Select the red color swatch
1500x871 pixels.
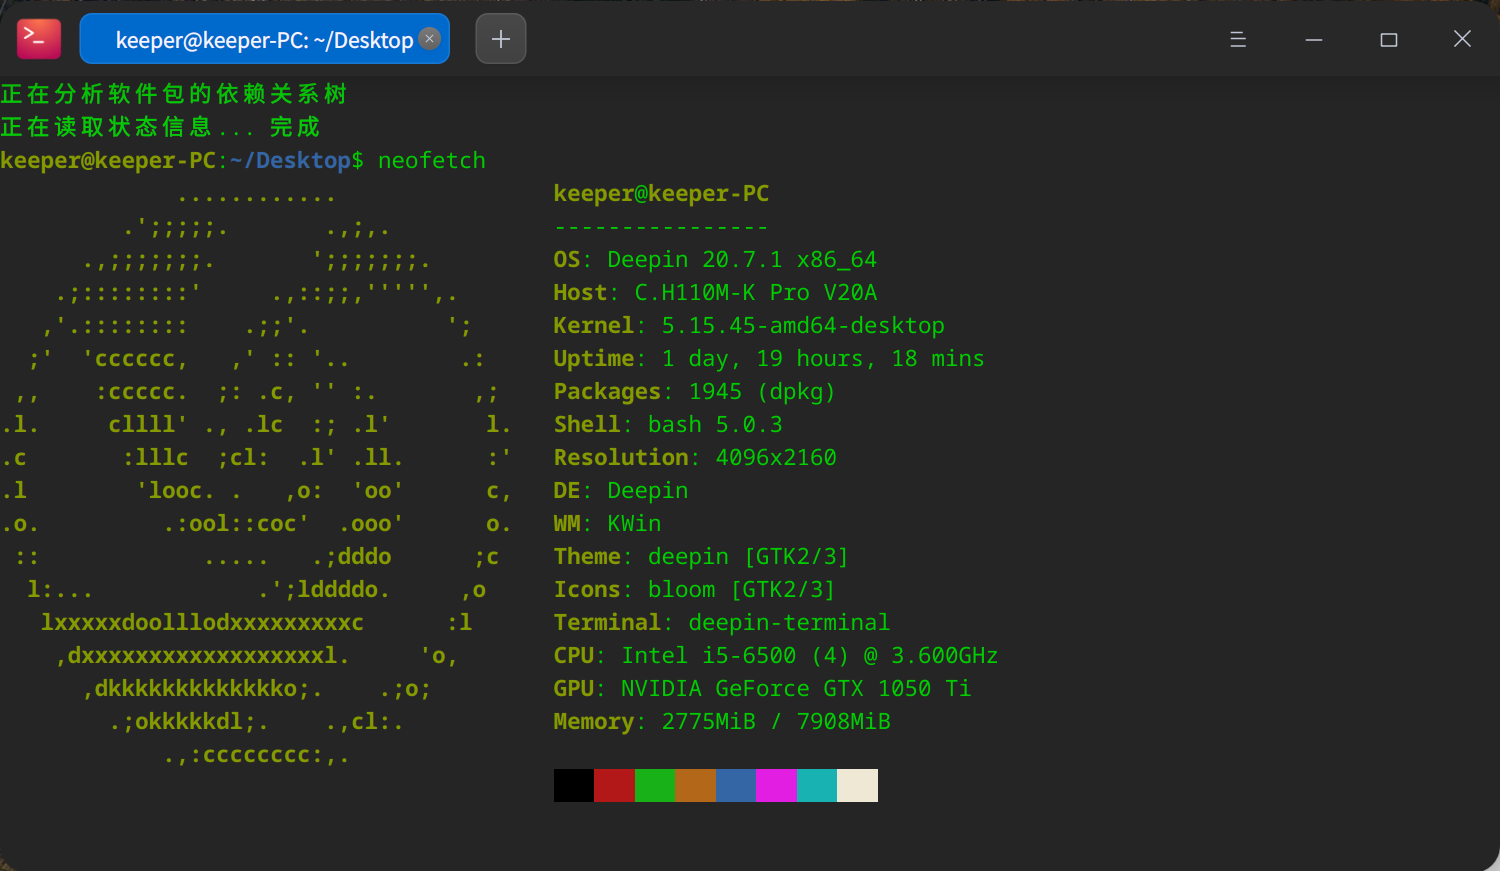coord(614,785)
